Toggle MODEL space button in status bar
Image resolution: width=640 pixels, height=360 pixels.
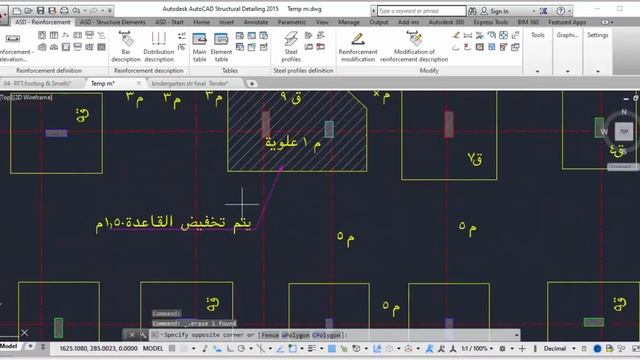click(x=153, y=349)
